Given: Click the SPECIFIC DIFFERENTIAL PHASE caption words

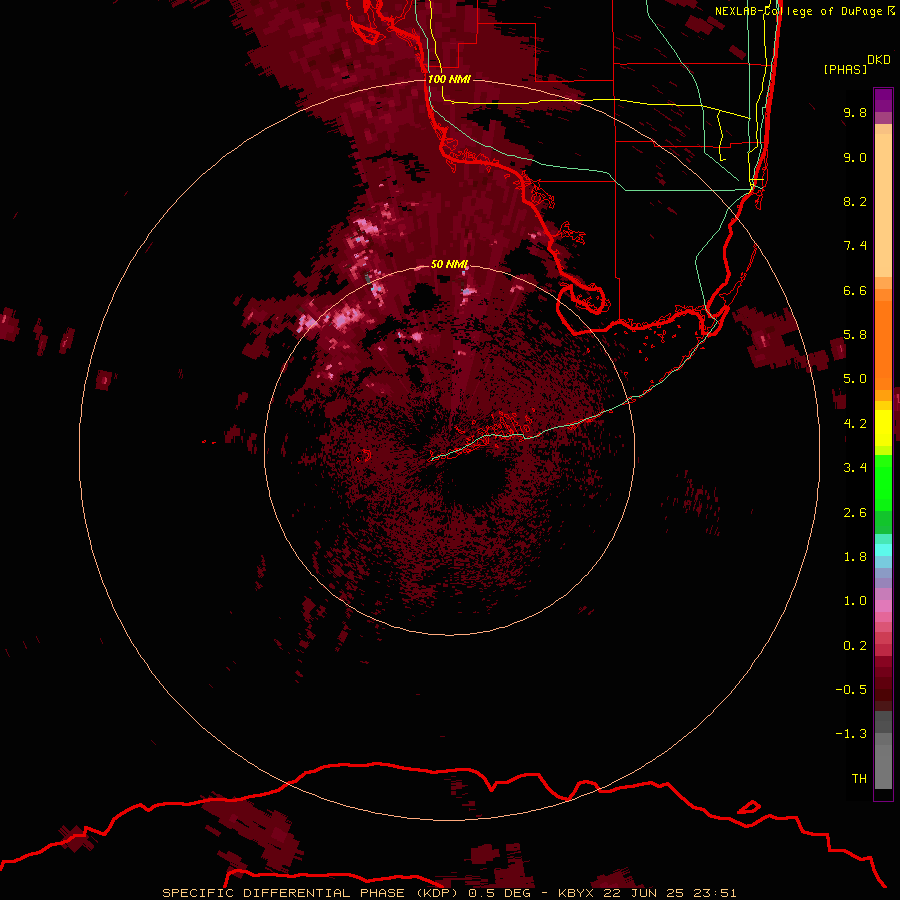Looking at the screenshot, I should click(x=284, y=893).
